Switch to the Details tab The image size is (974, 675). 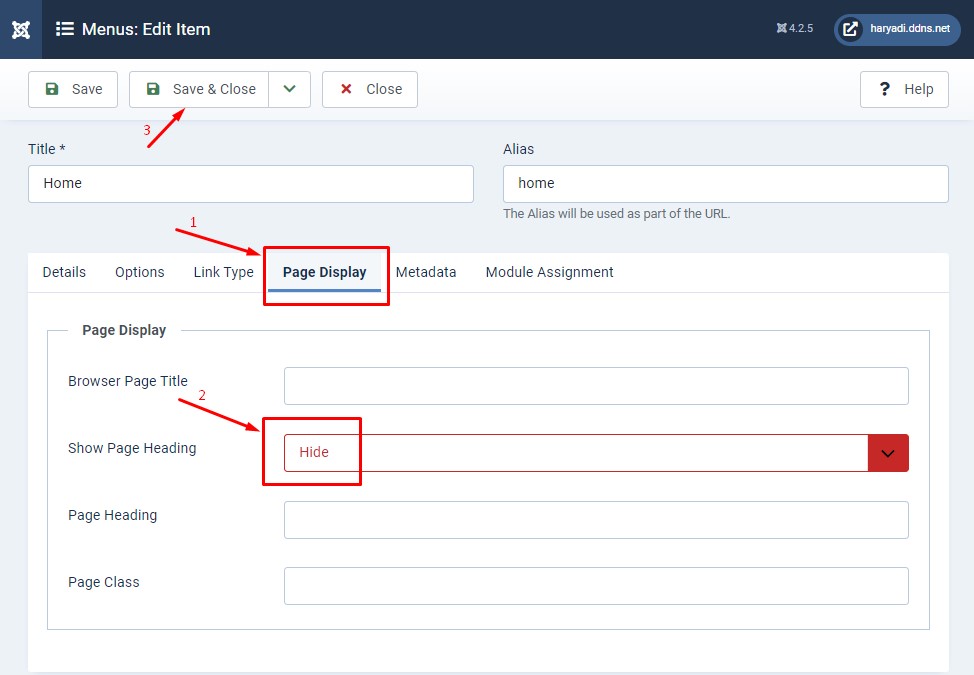coord(64,272)
